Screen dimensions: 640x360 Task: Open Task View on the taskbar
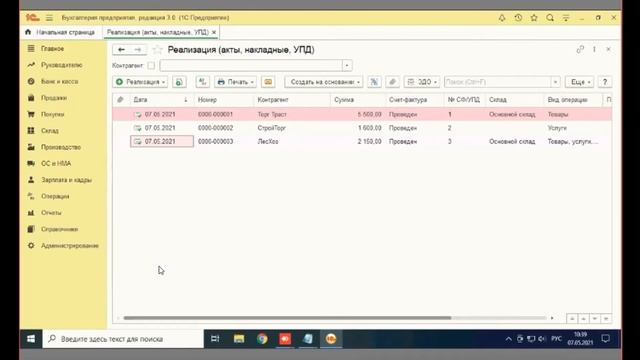pyautogui.click(x=215, y=339)
